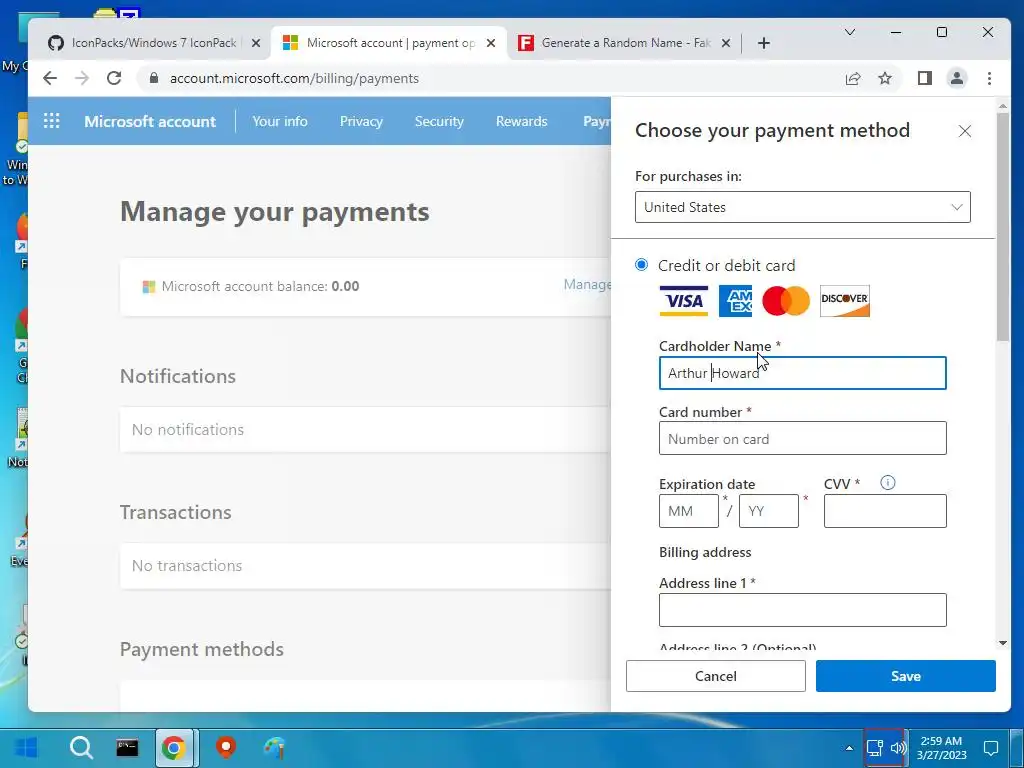Click the No notifications text
This screenshot has width=1024, height=768.
188,430
